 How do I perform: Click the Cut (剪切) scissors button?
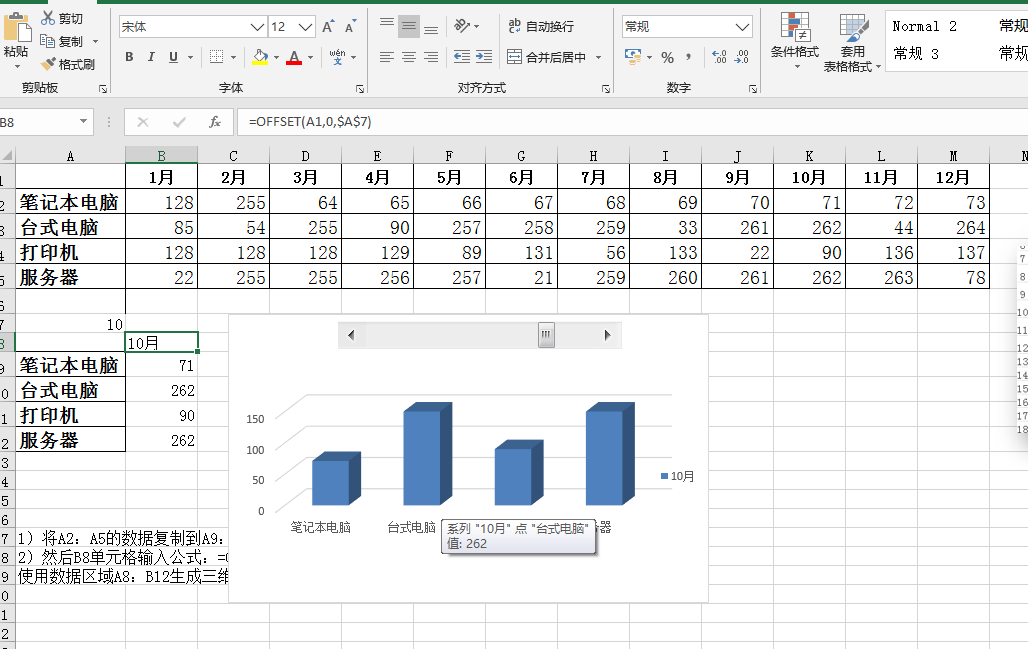pyautogui.click(x=62, y=19)
